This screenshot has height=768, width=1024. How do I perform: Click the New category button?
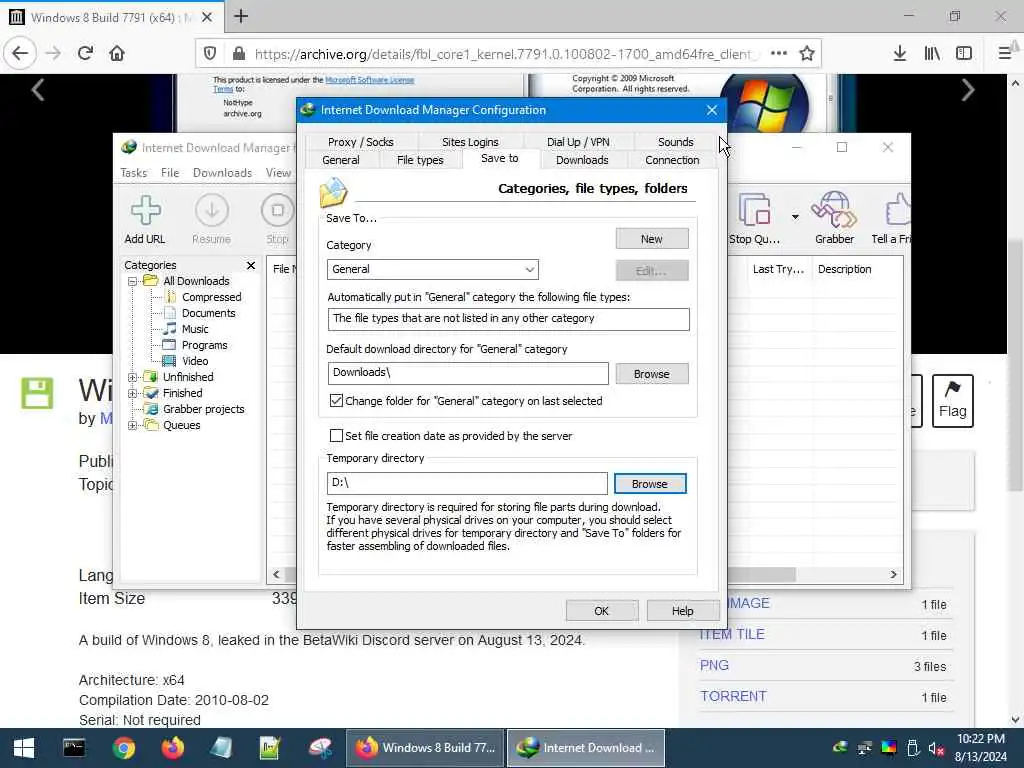[x=651, y=239]
